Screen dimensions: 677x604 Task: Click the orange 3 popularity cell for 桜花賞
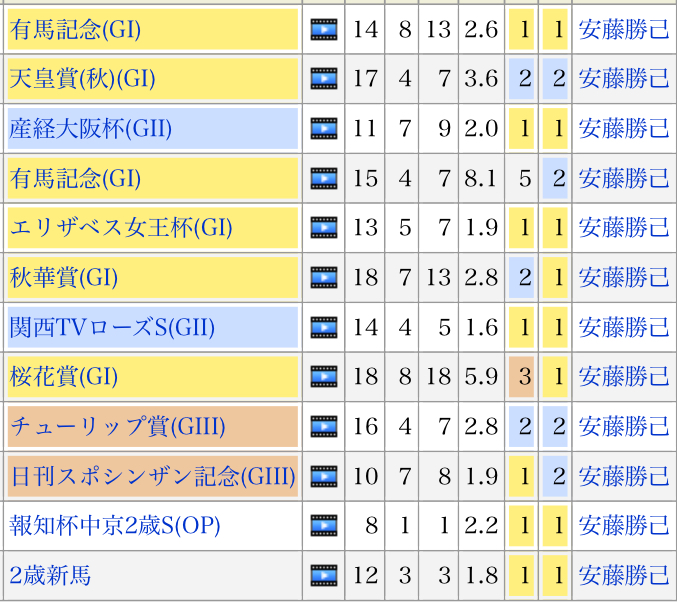click(x=520, y=377)
